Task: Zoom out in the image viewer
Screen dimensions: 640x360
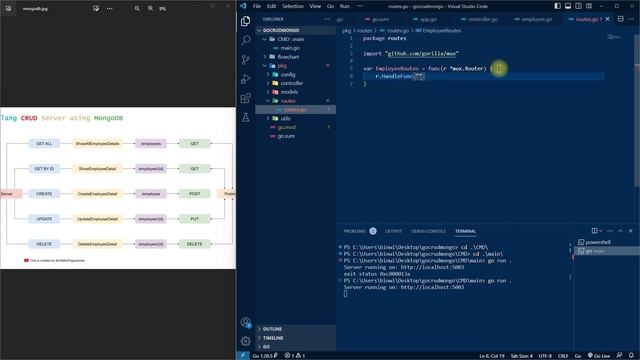Action: pyautogui.click(x=137, y=8)
